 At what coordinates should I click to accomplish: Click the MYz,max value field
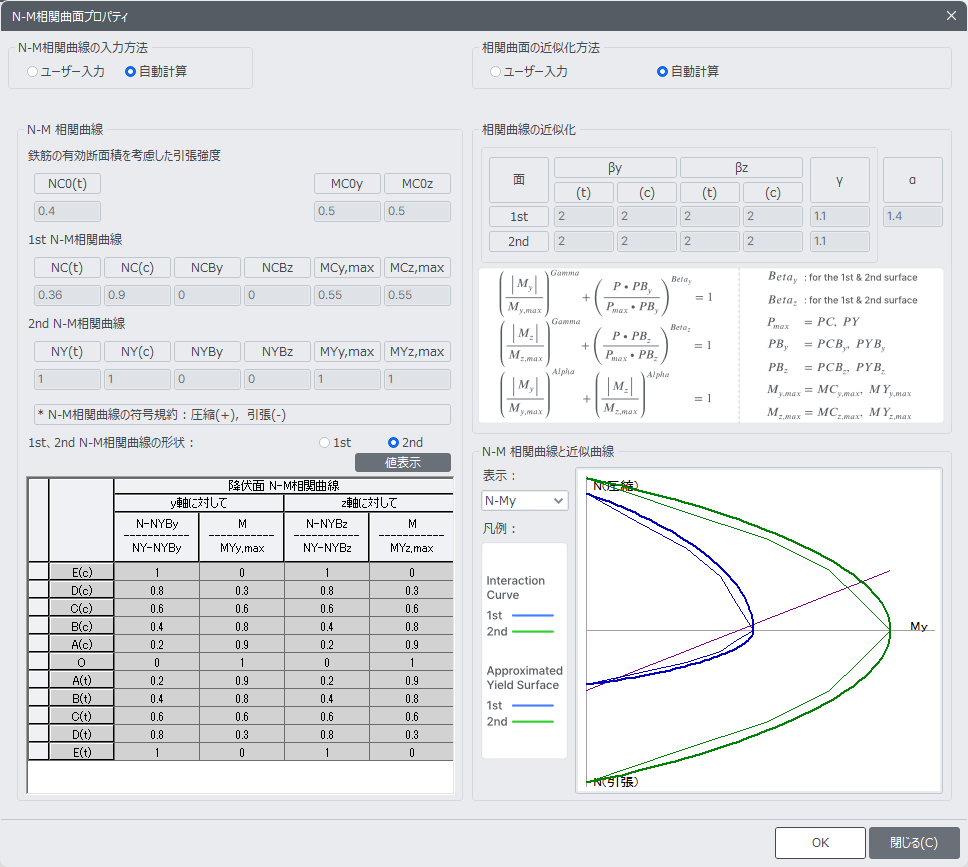click(x=417, y=379)
